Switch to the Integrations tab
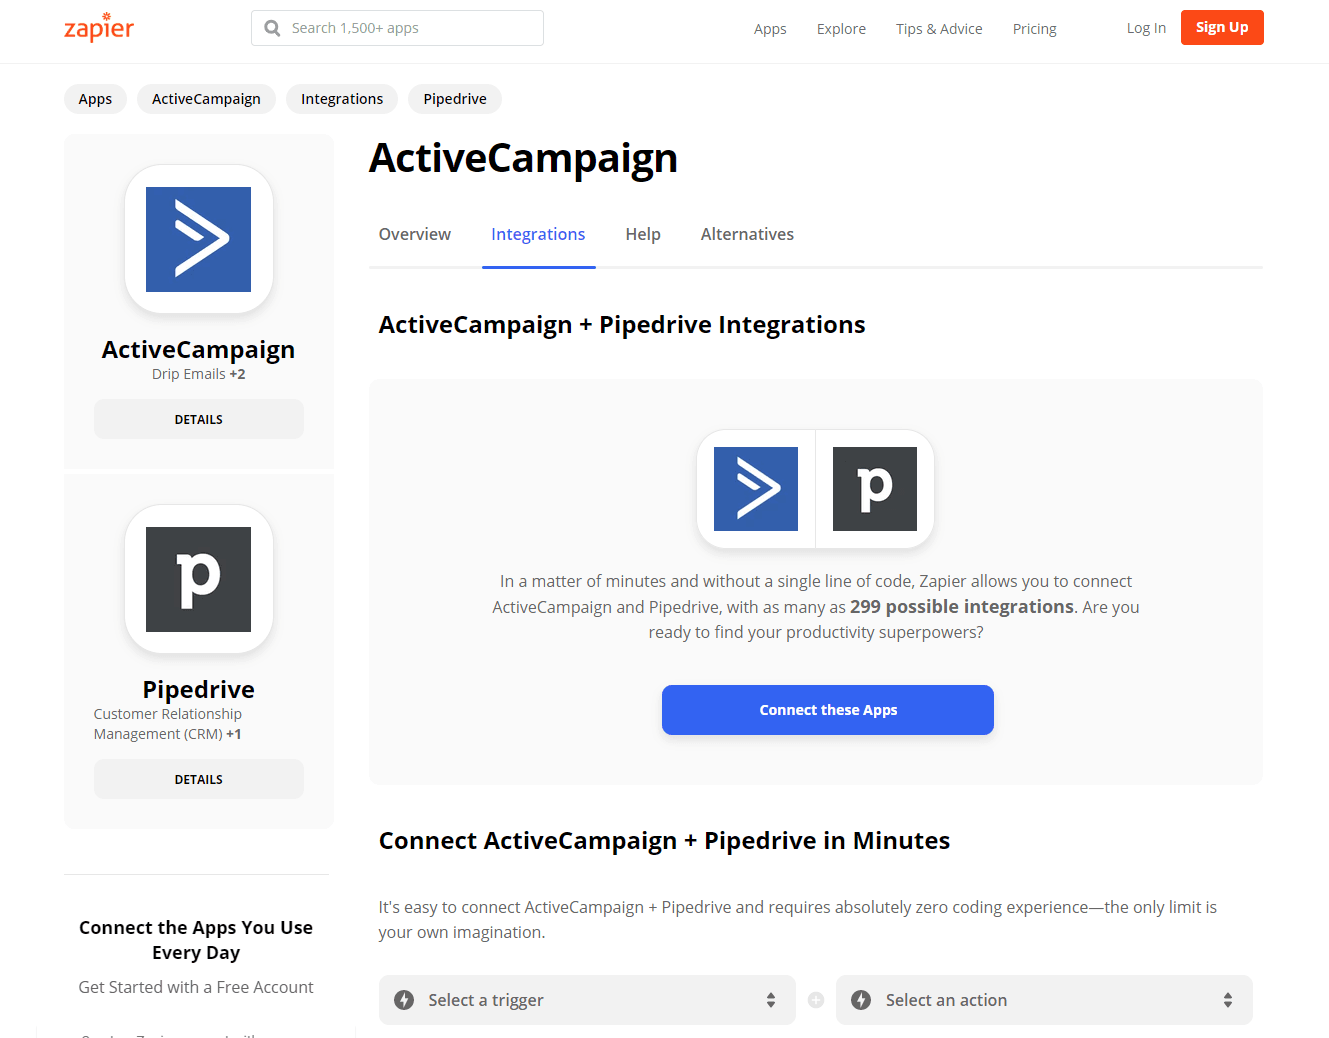Image resolution: width=1329 pixels, height=1038 pixels. point(538,234)
